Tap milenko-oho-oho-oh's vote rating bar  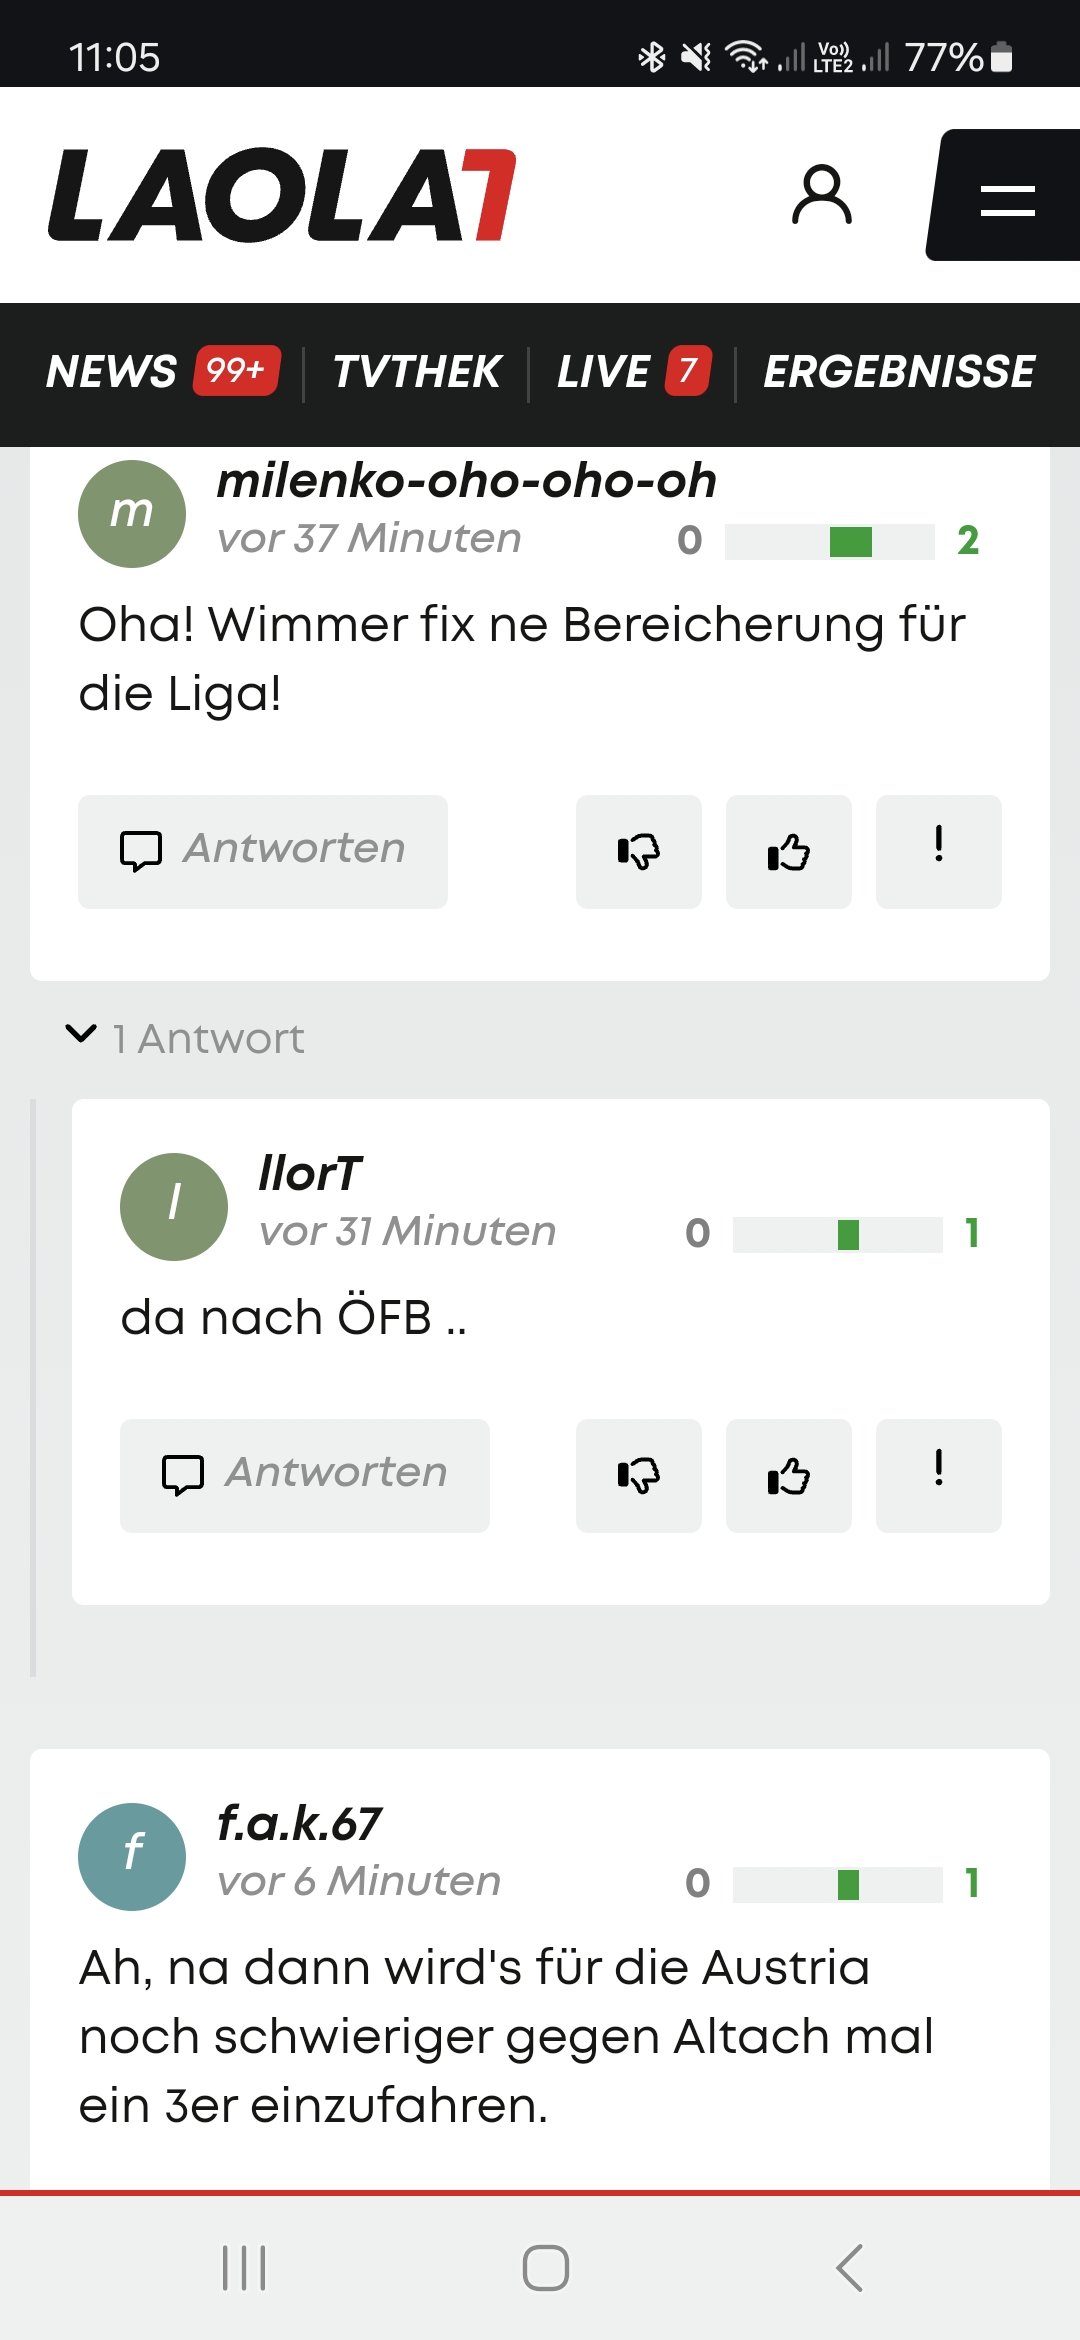pos(829,541)
